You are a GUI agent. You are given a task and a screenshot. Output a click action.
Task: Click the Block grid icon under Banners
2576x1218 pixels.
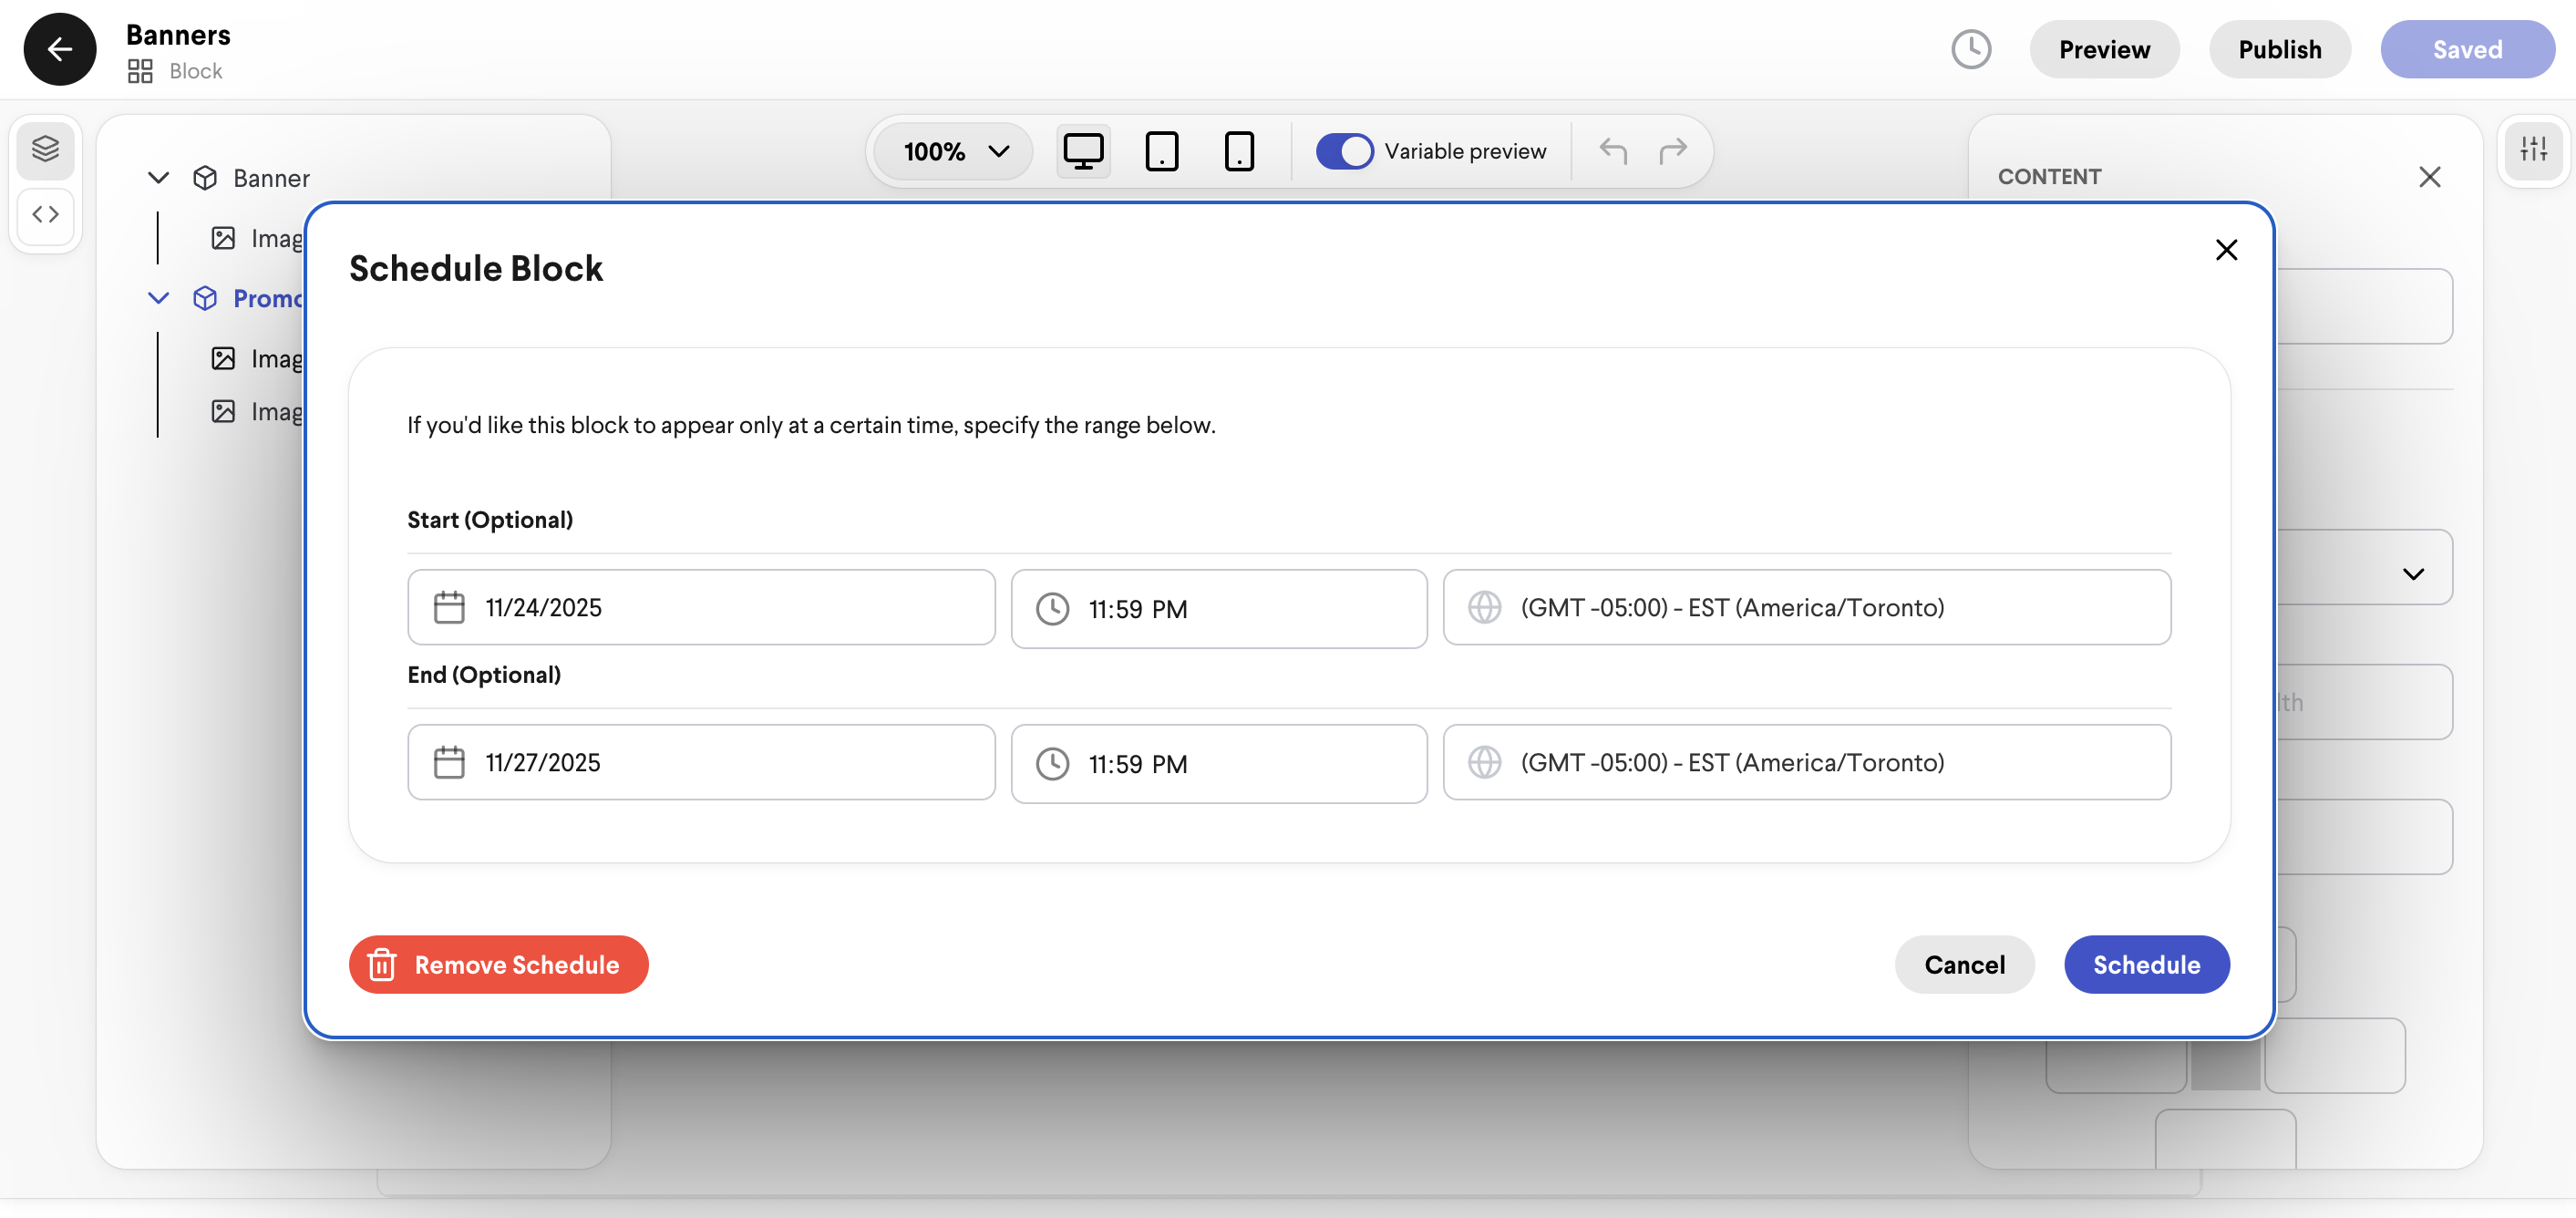(140, 71)
